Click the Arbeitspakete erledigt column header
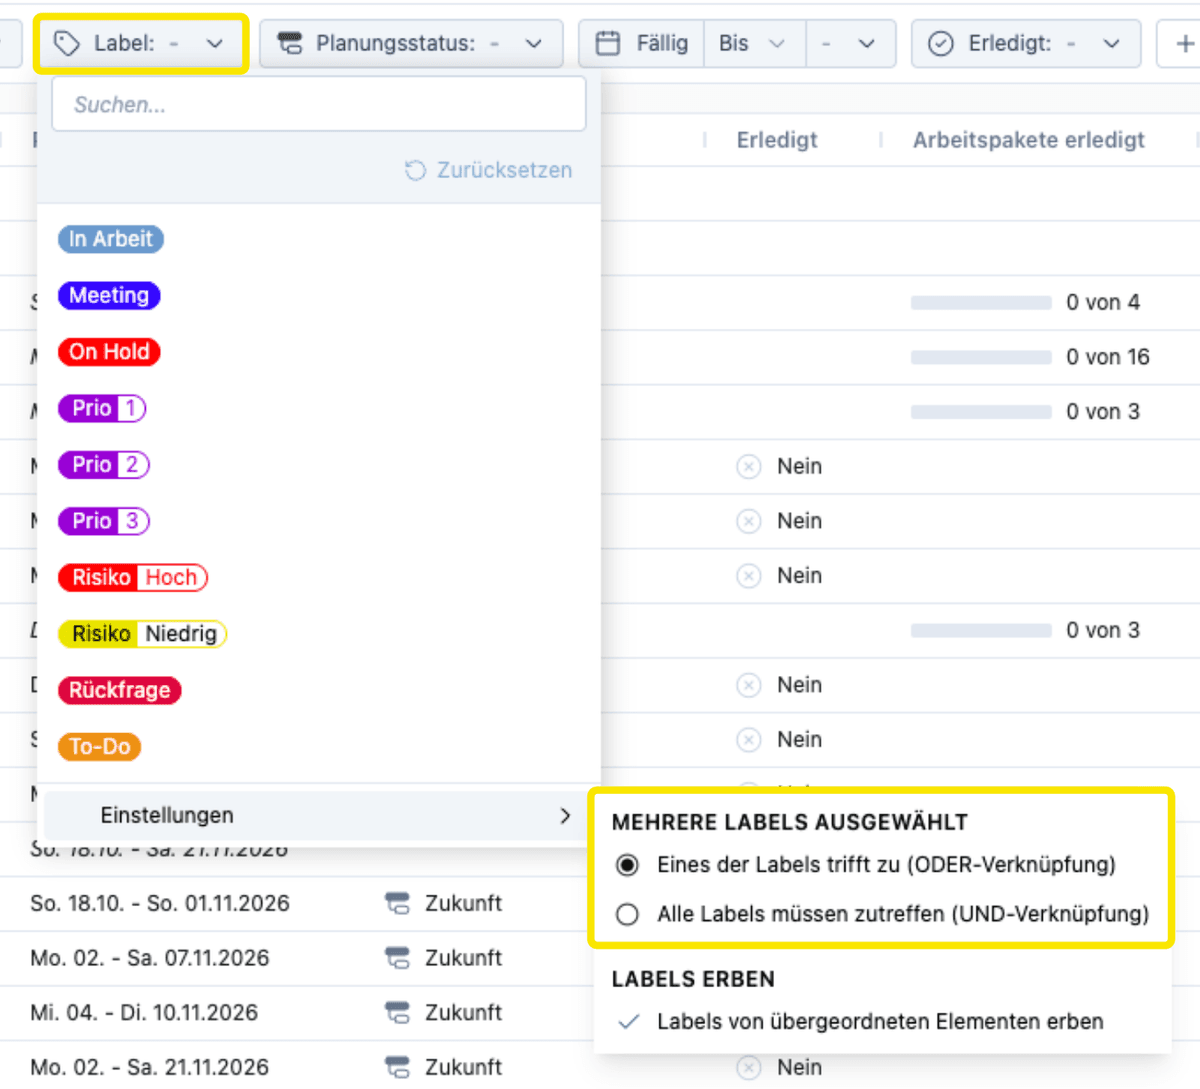Image resolution: width=1200 pixels, height=1089 pixels. (x=1029, y=140)
